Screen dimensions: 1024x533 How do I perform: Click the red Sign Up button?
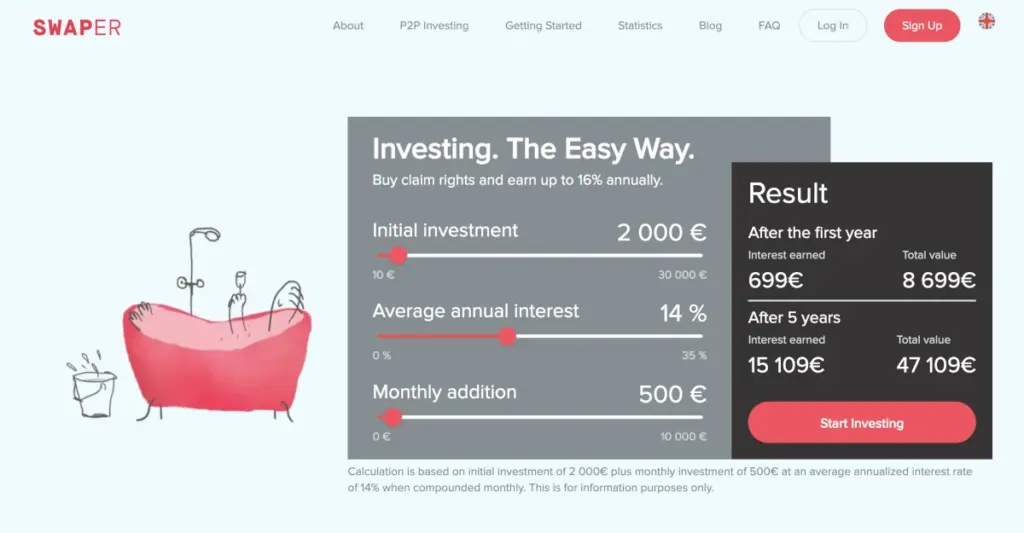tap(921, 25)
